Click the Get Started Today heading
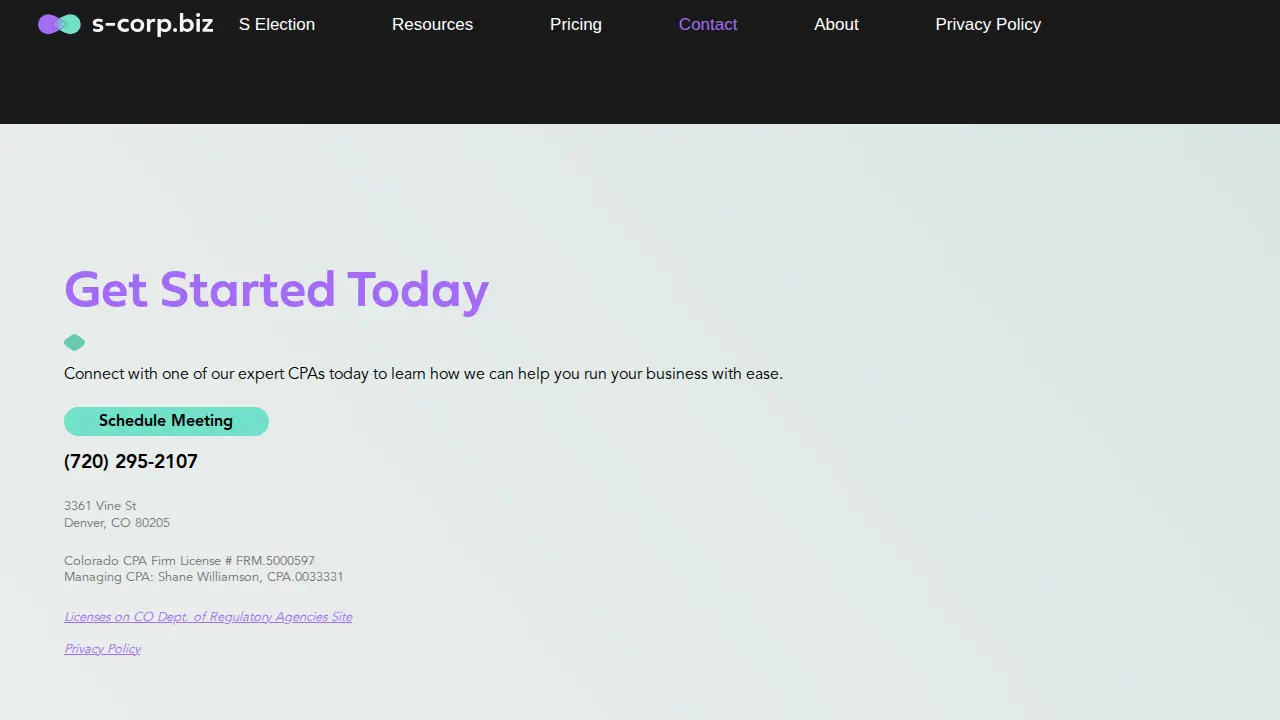1280x720 pixels. (x=277, y=290)
